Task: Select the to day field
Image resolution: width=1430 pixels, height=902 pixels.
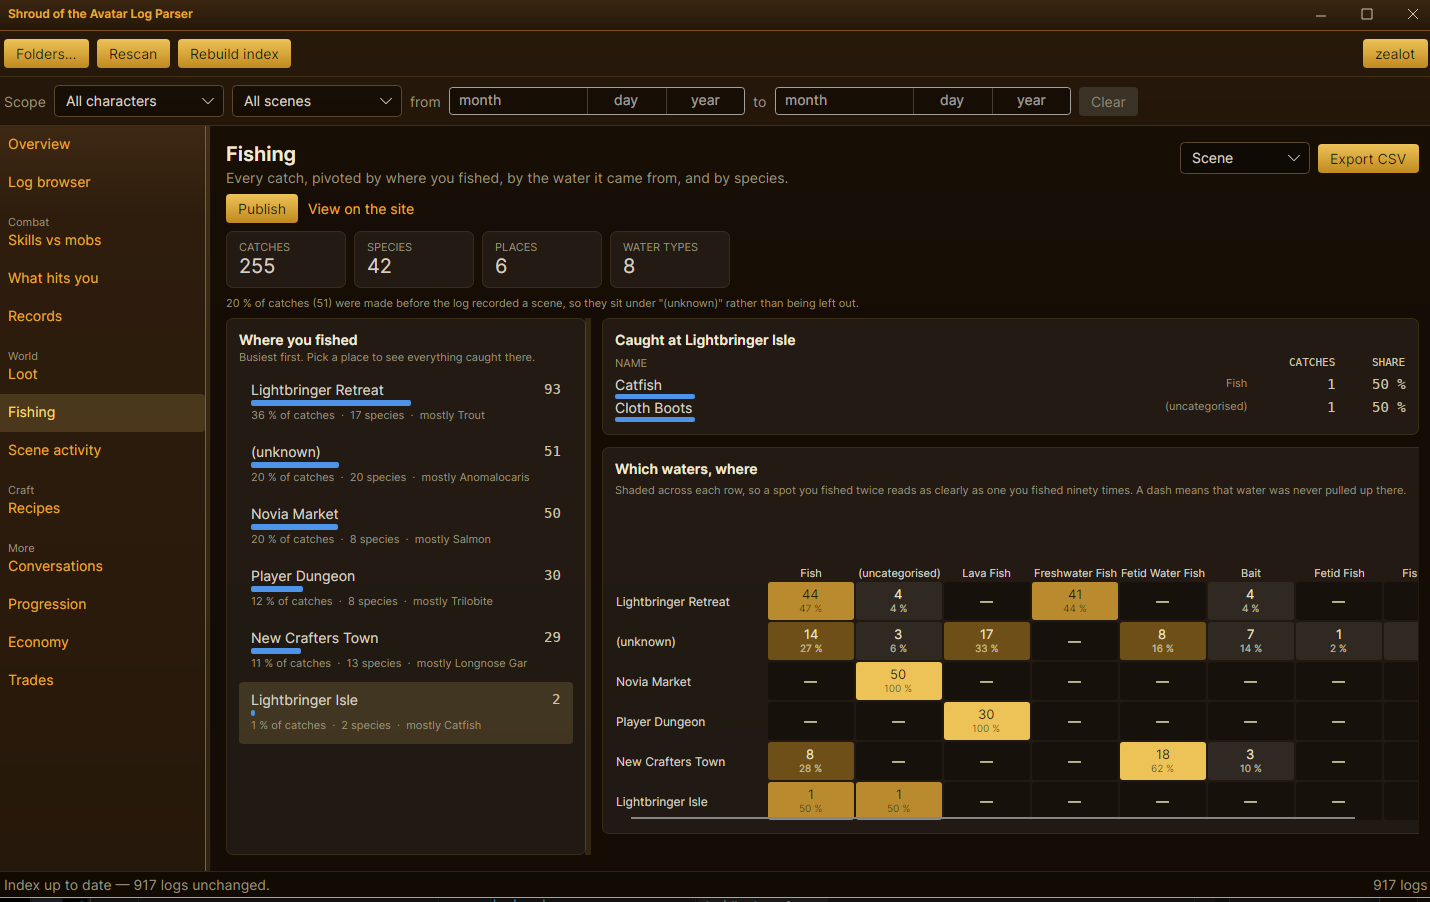Action: (x=952, y=101)
